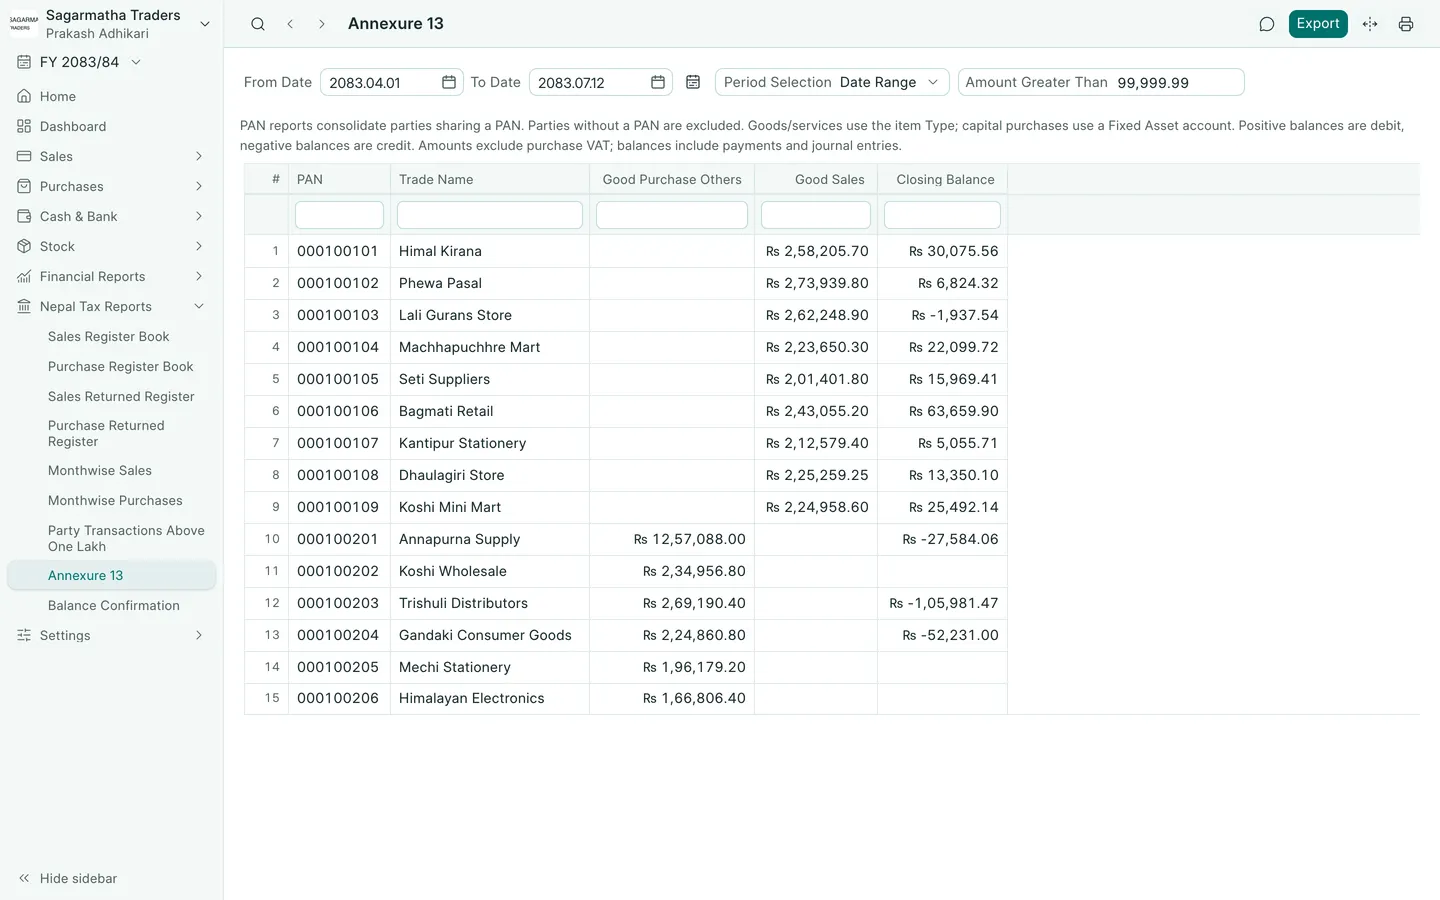Open Sales Register Book
The width and height of the screenshot is (1440, 900).
[109, 336]
